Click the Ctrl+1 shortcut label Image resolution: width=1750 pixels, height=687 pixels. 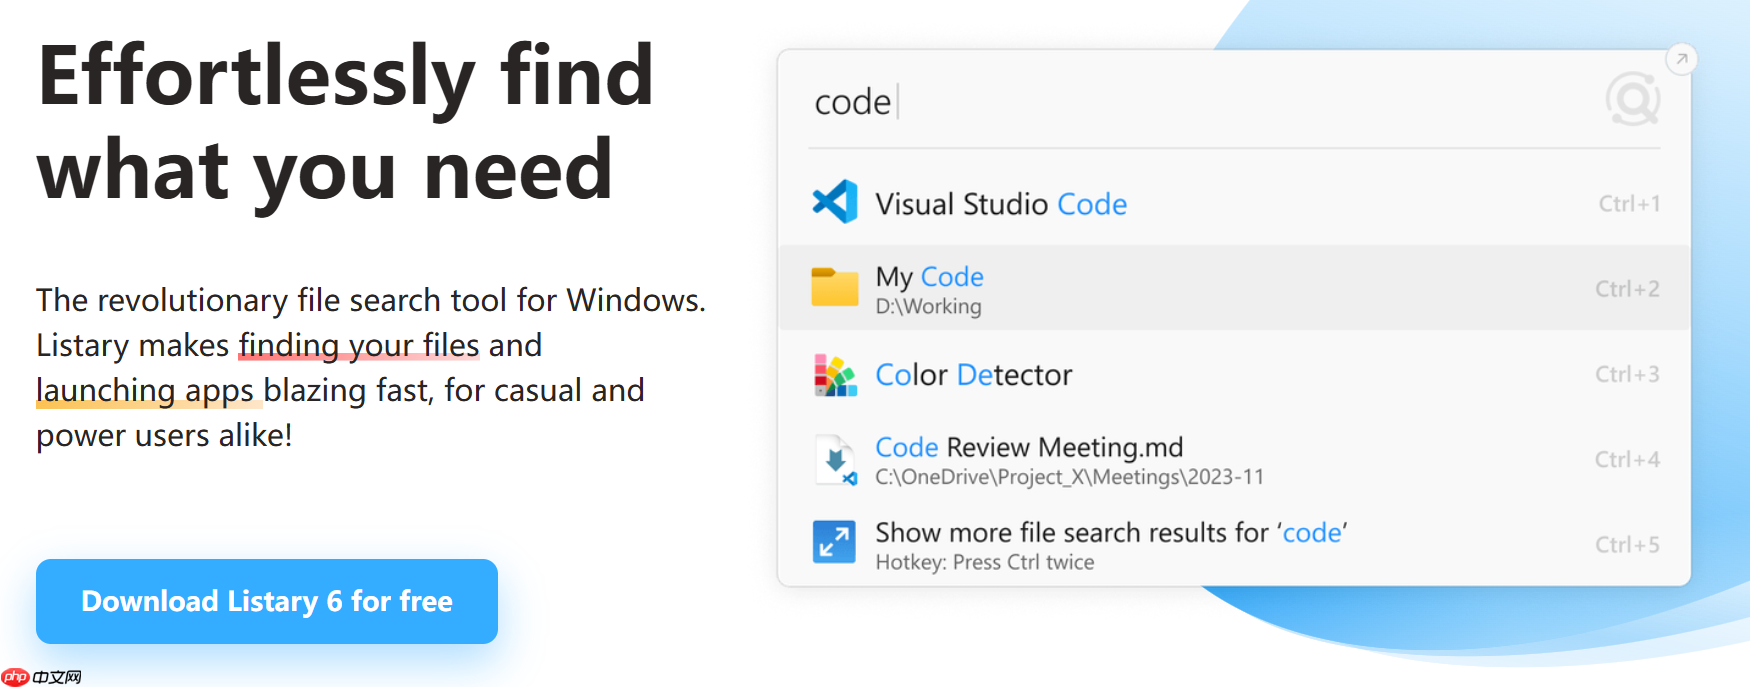(x=1629, y=204)
